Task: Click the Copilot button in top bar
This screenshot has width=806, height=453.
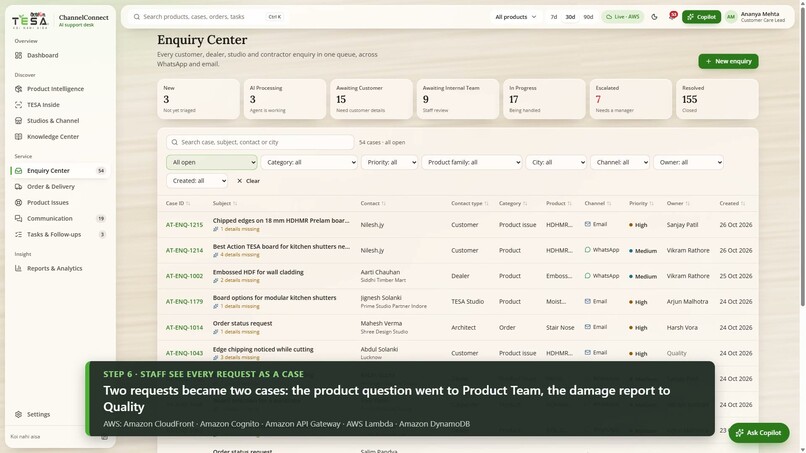Action: coord(701,16)
